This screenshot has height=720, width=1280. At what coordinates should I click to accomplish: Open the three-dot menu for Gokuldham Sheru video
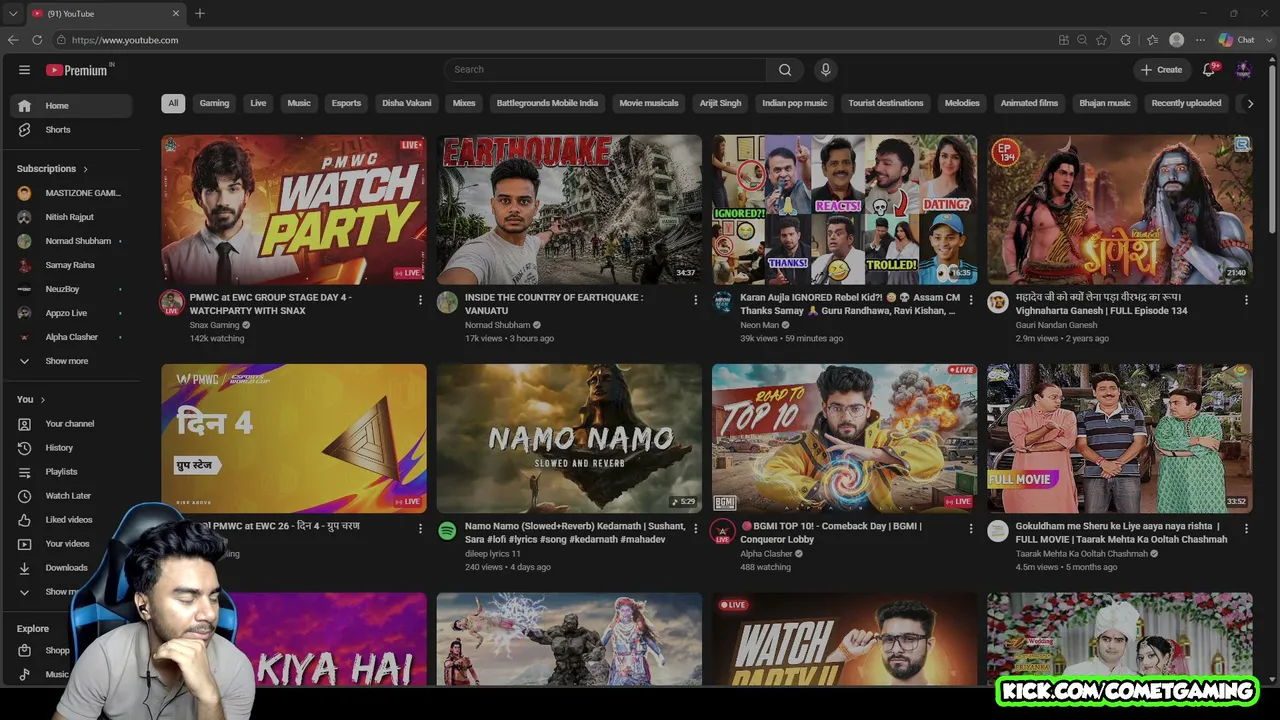point(1246,529)
